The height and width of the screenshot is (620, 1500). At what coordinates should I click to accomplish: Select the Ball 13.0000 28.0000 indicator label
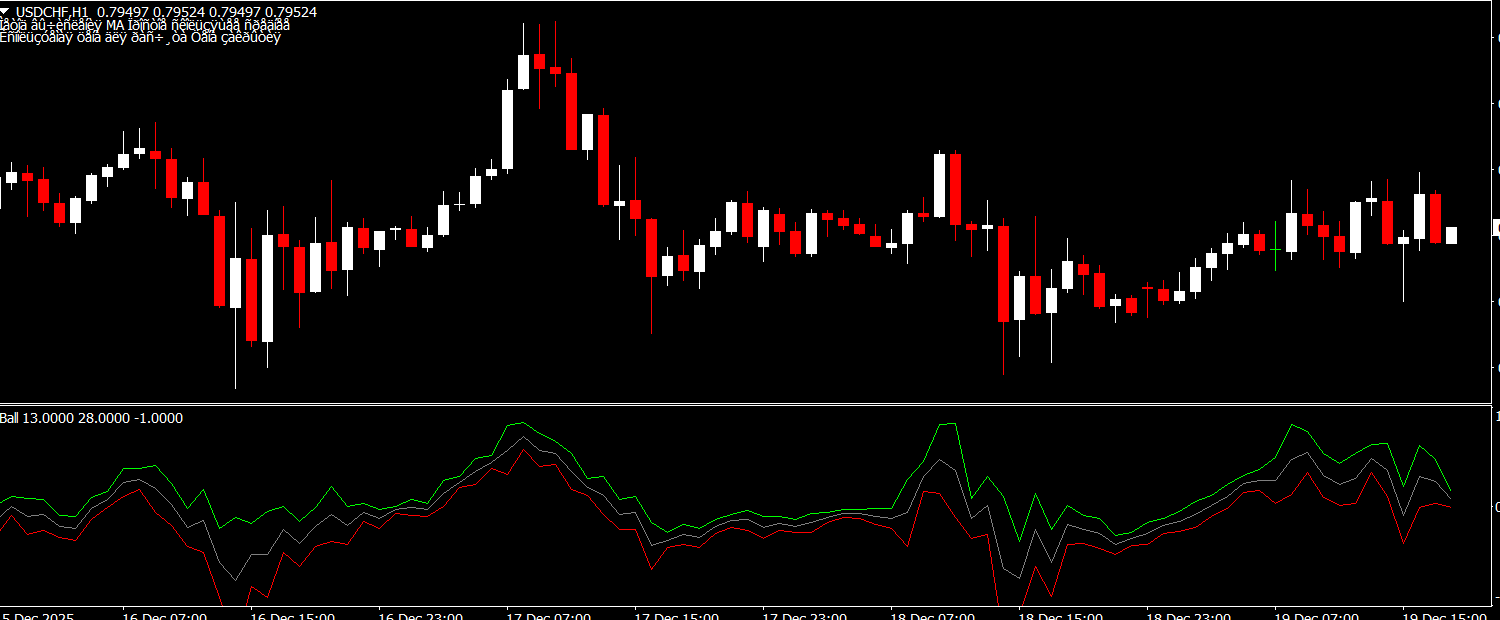click(92, 418)
